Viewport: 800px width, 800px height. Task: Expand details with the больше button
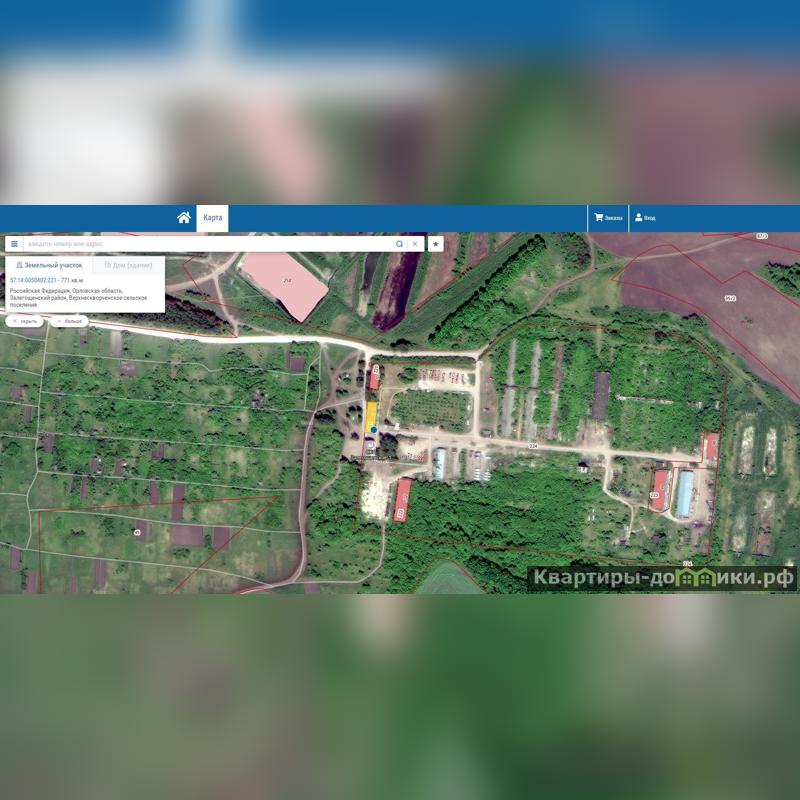[x=70, y=322]
